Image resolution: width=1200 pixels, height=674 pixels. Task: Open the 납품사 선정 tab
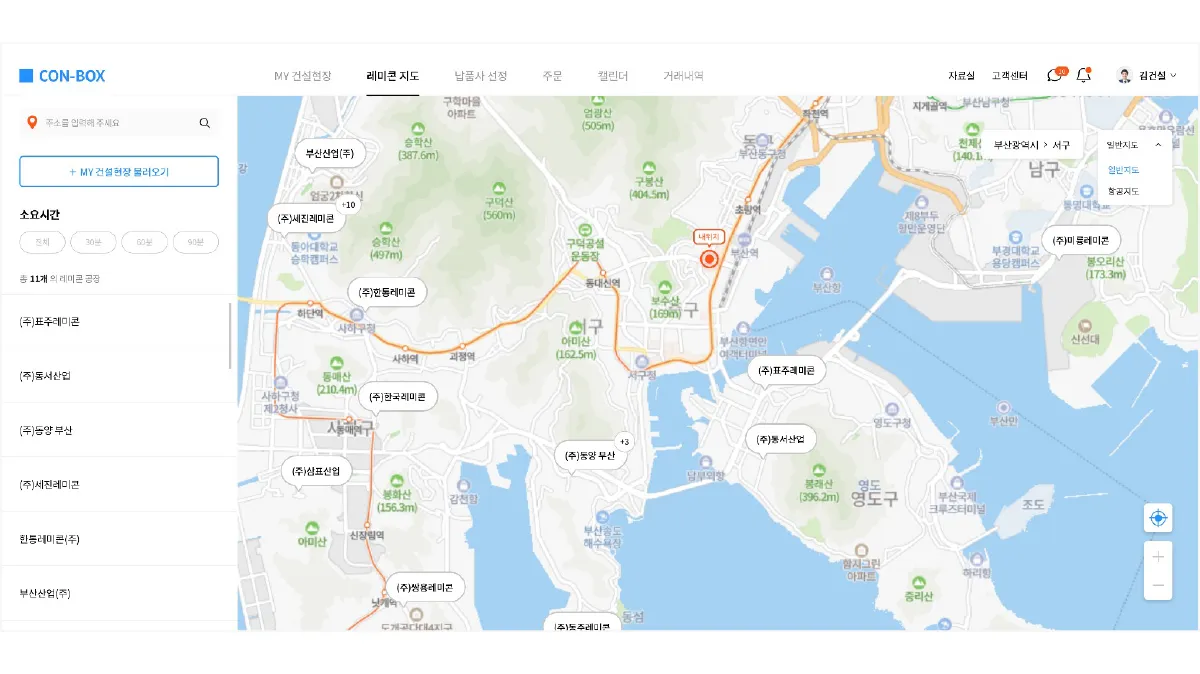pos(481,76)
